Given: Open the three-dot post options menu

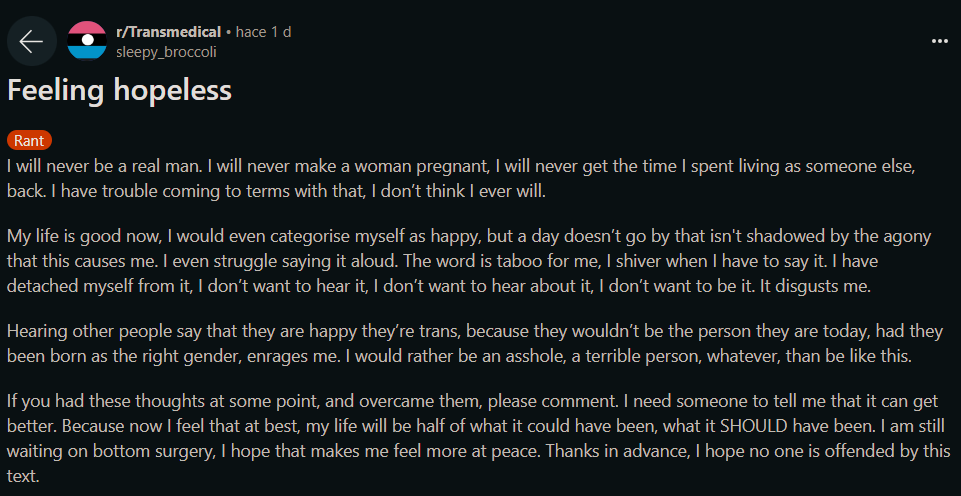Looking at the screenshot, I should (x=940, y=41).
